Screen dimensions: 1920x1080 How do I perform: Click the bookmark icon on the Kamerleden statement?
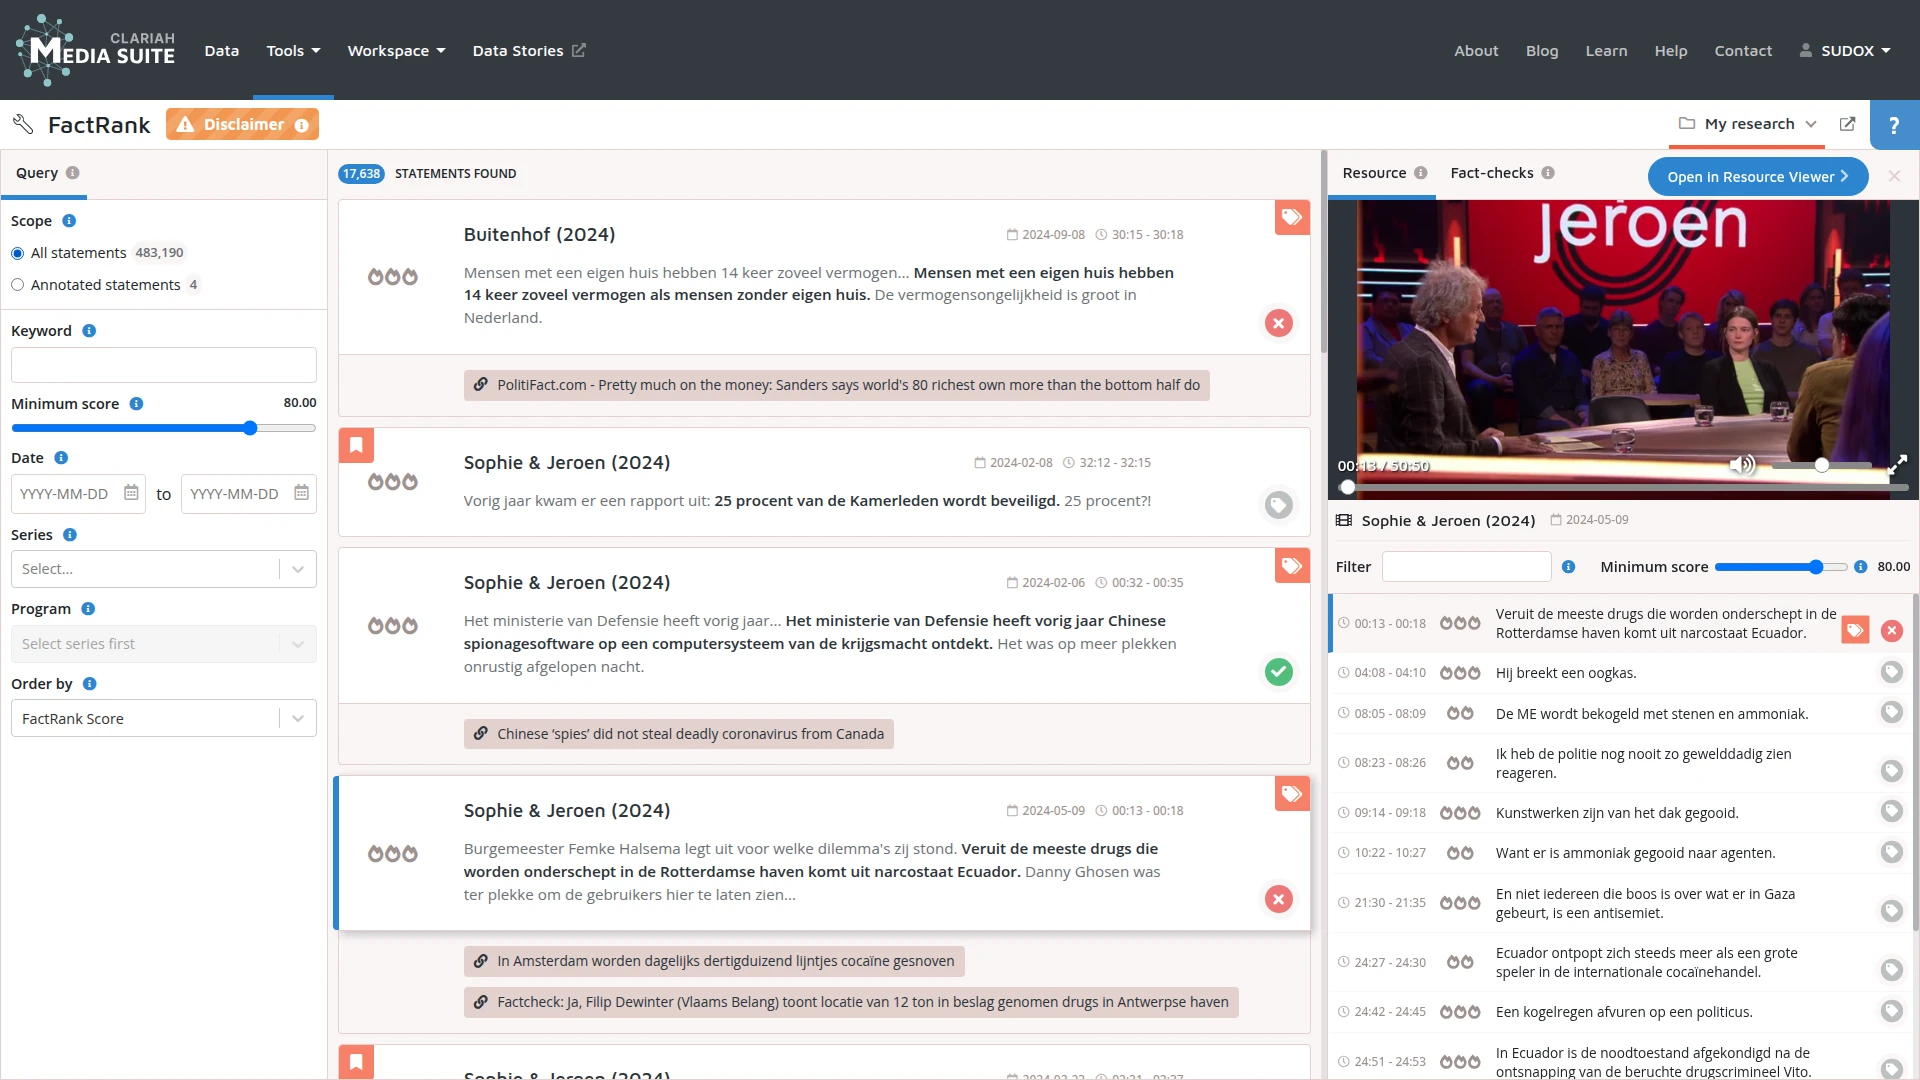356,445
